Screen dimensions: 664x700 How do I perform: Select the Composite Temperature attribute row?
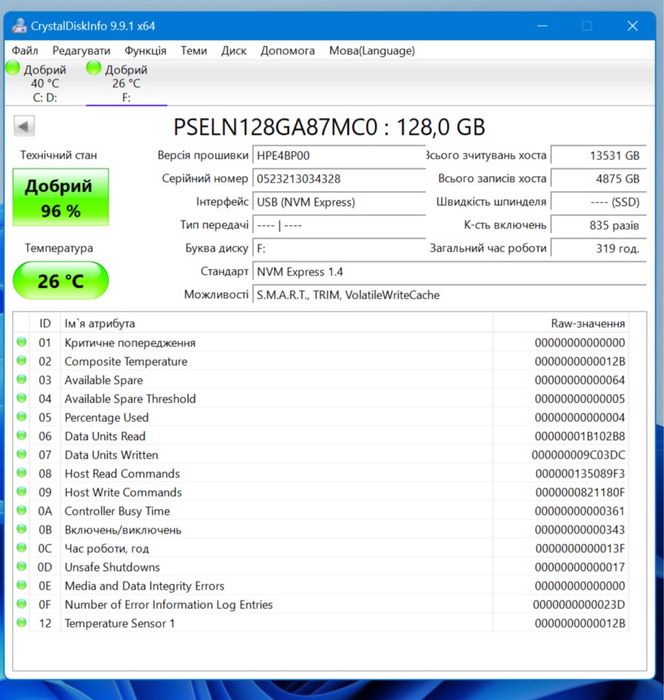(x=321, y=361)
